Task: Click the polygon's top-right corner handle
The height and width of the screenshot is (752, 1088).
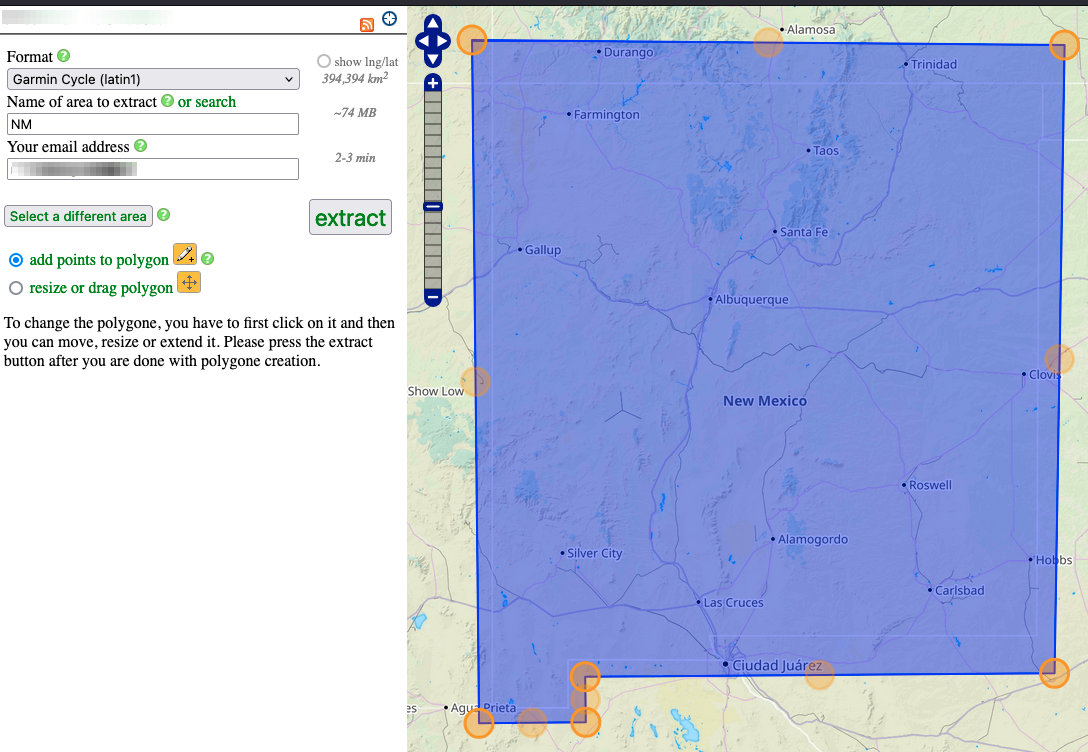Action: coord(1063,45)
